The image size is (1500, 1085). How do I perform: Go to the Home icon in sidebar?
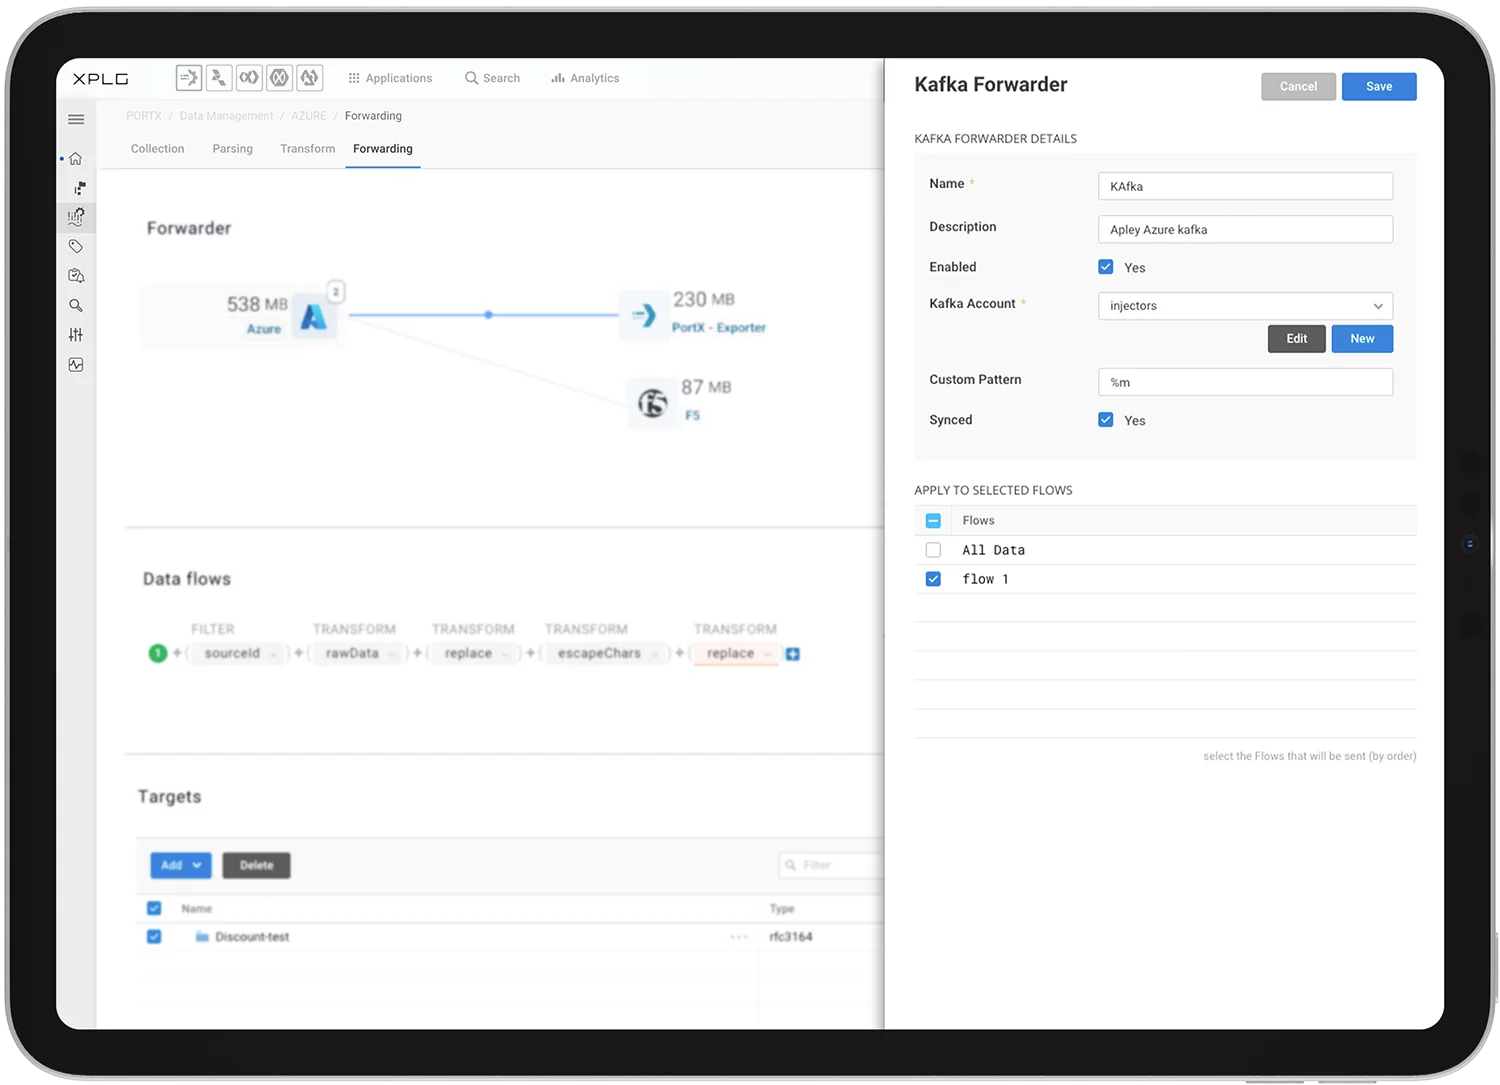[x=75, y=159]
